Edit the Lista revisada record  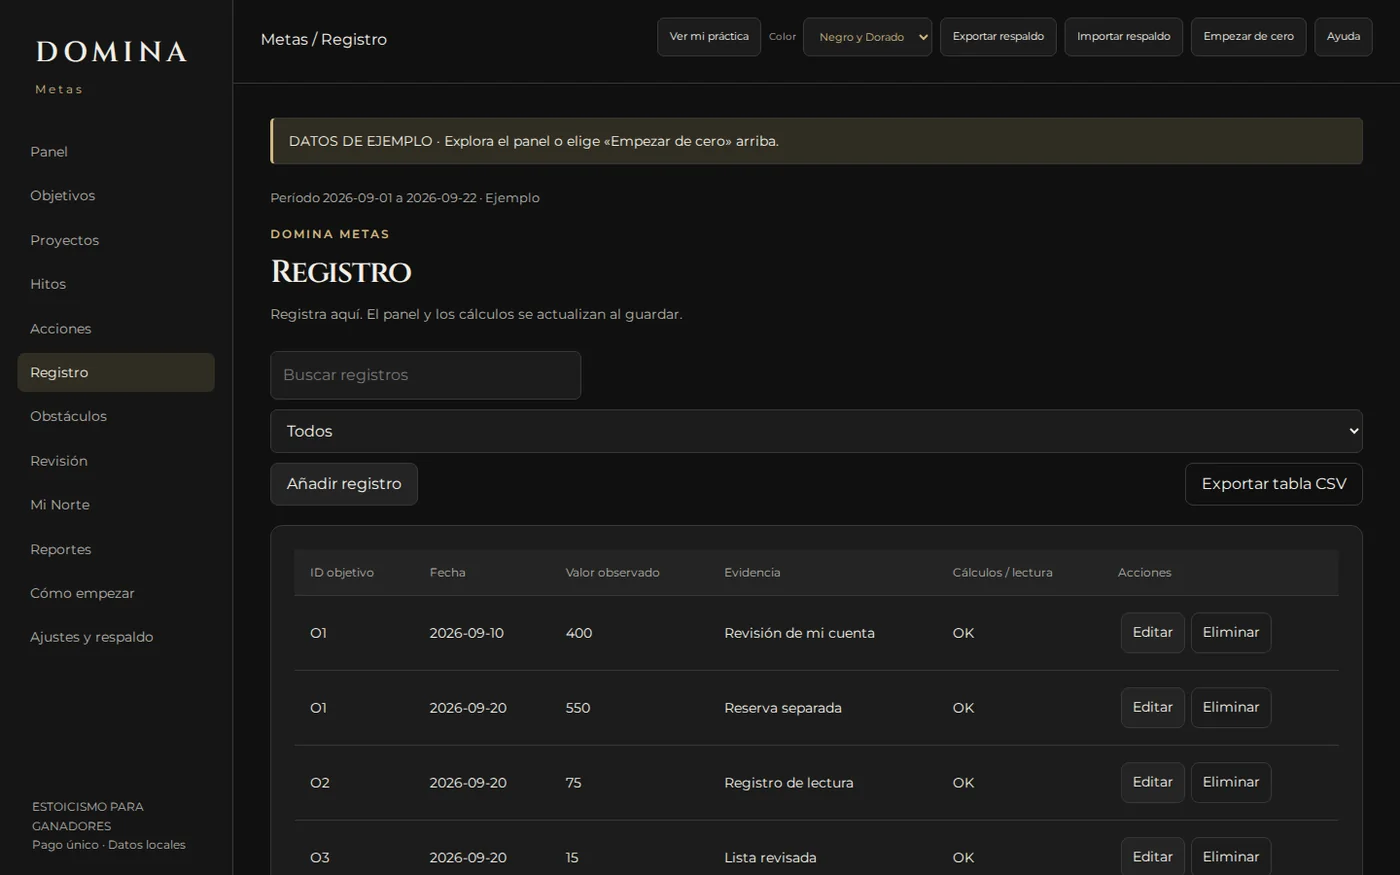(x=1152, y=857)
